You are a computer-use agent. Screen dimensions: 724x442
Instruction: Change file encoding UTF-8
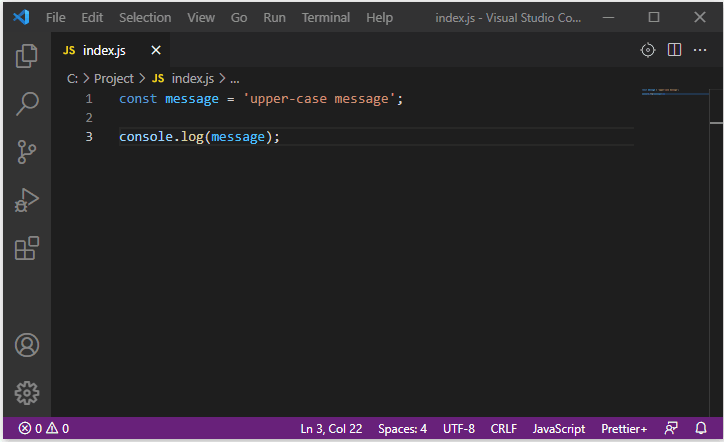click(459, 429)
